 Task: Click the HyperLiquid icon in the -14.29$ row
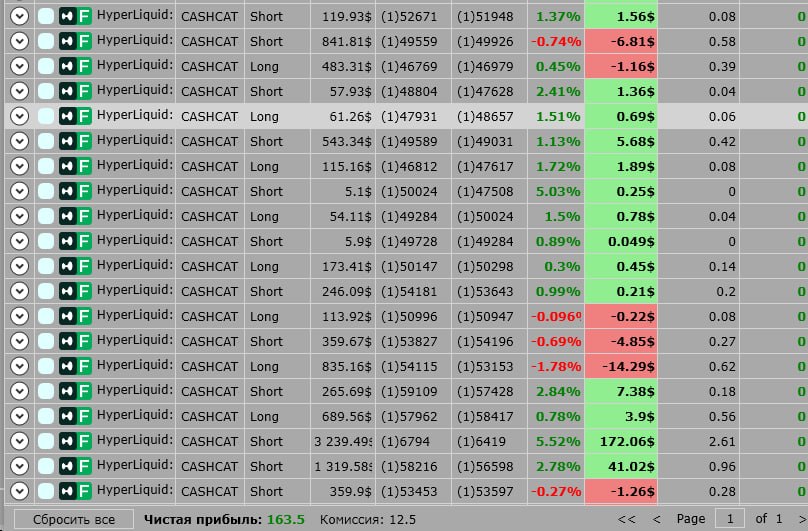67,366
